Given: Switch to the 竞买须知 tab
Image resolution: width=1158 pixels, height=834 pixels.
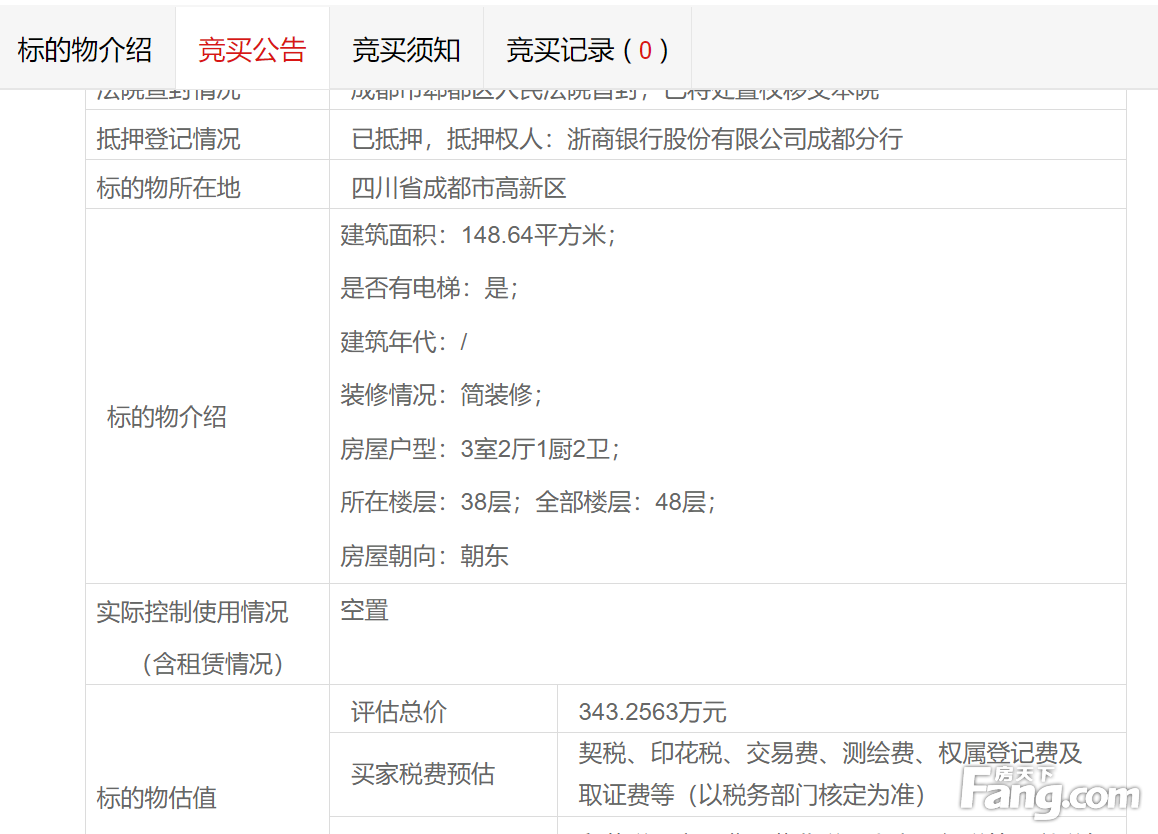Looking at the screenshot, I should pos(406,49).
